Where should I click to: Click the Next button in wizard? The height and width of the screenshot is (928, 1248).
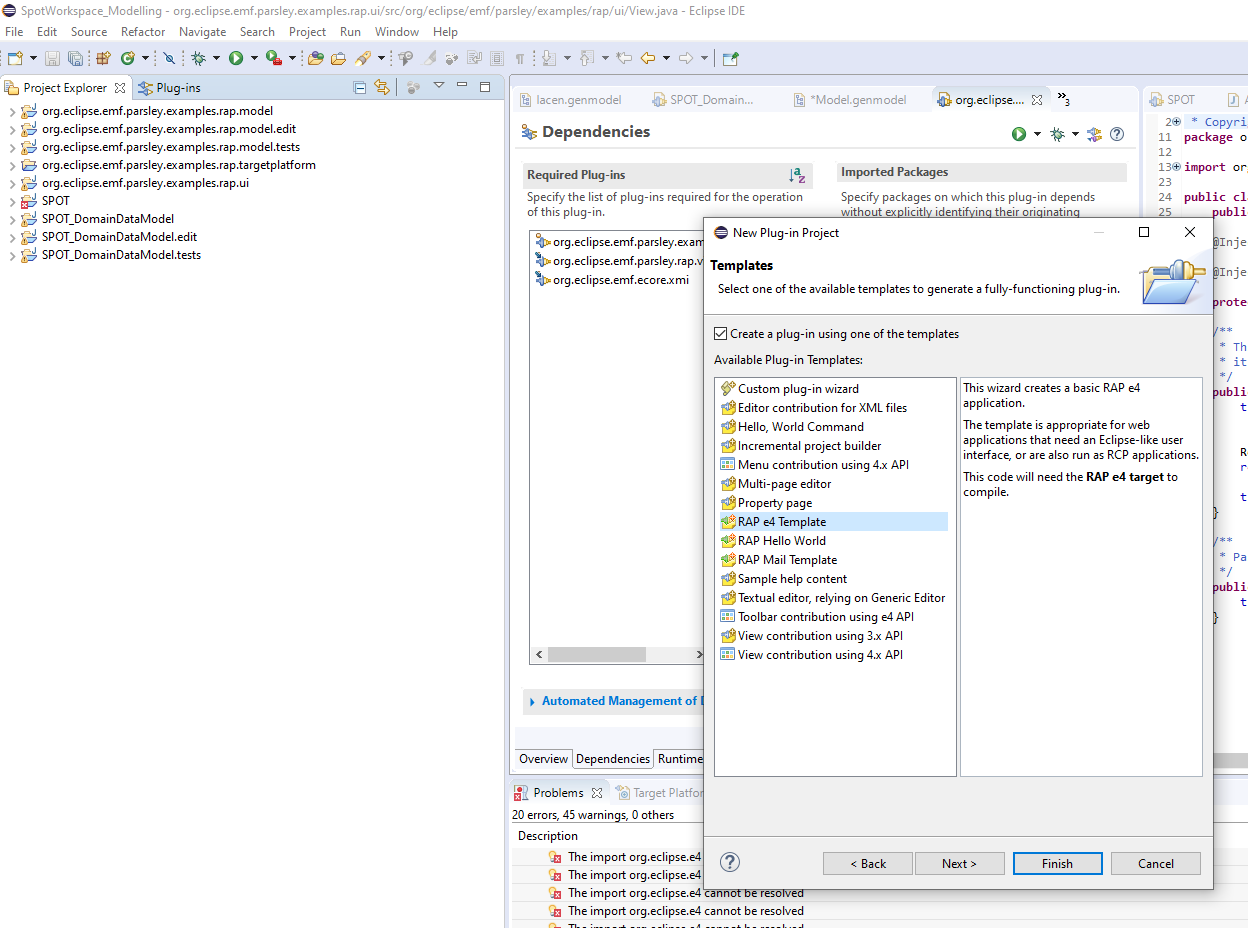[x=958, y=864]
